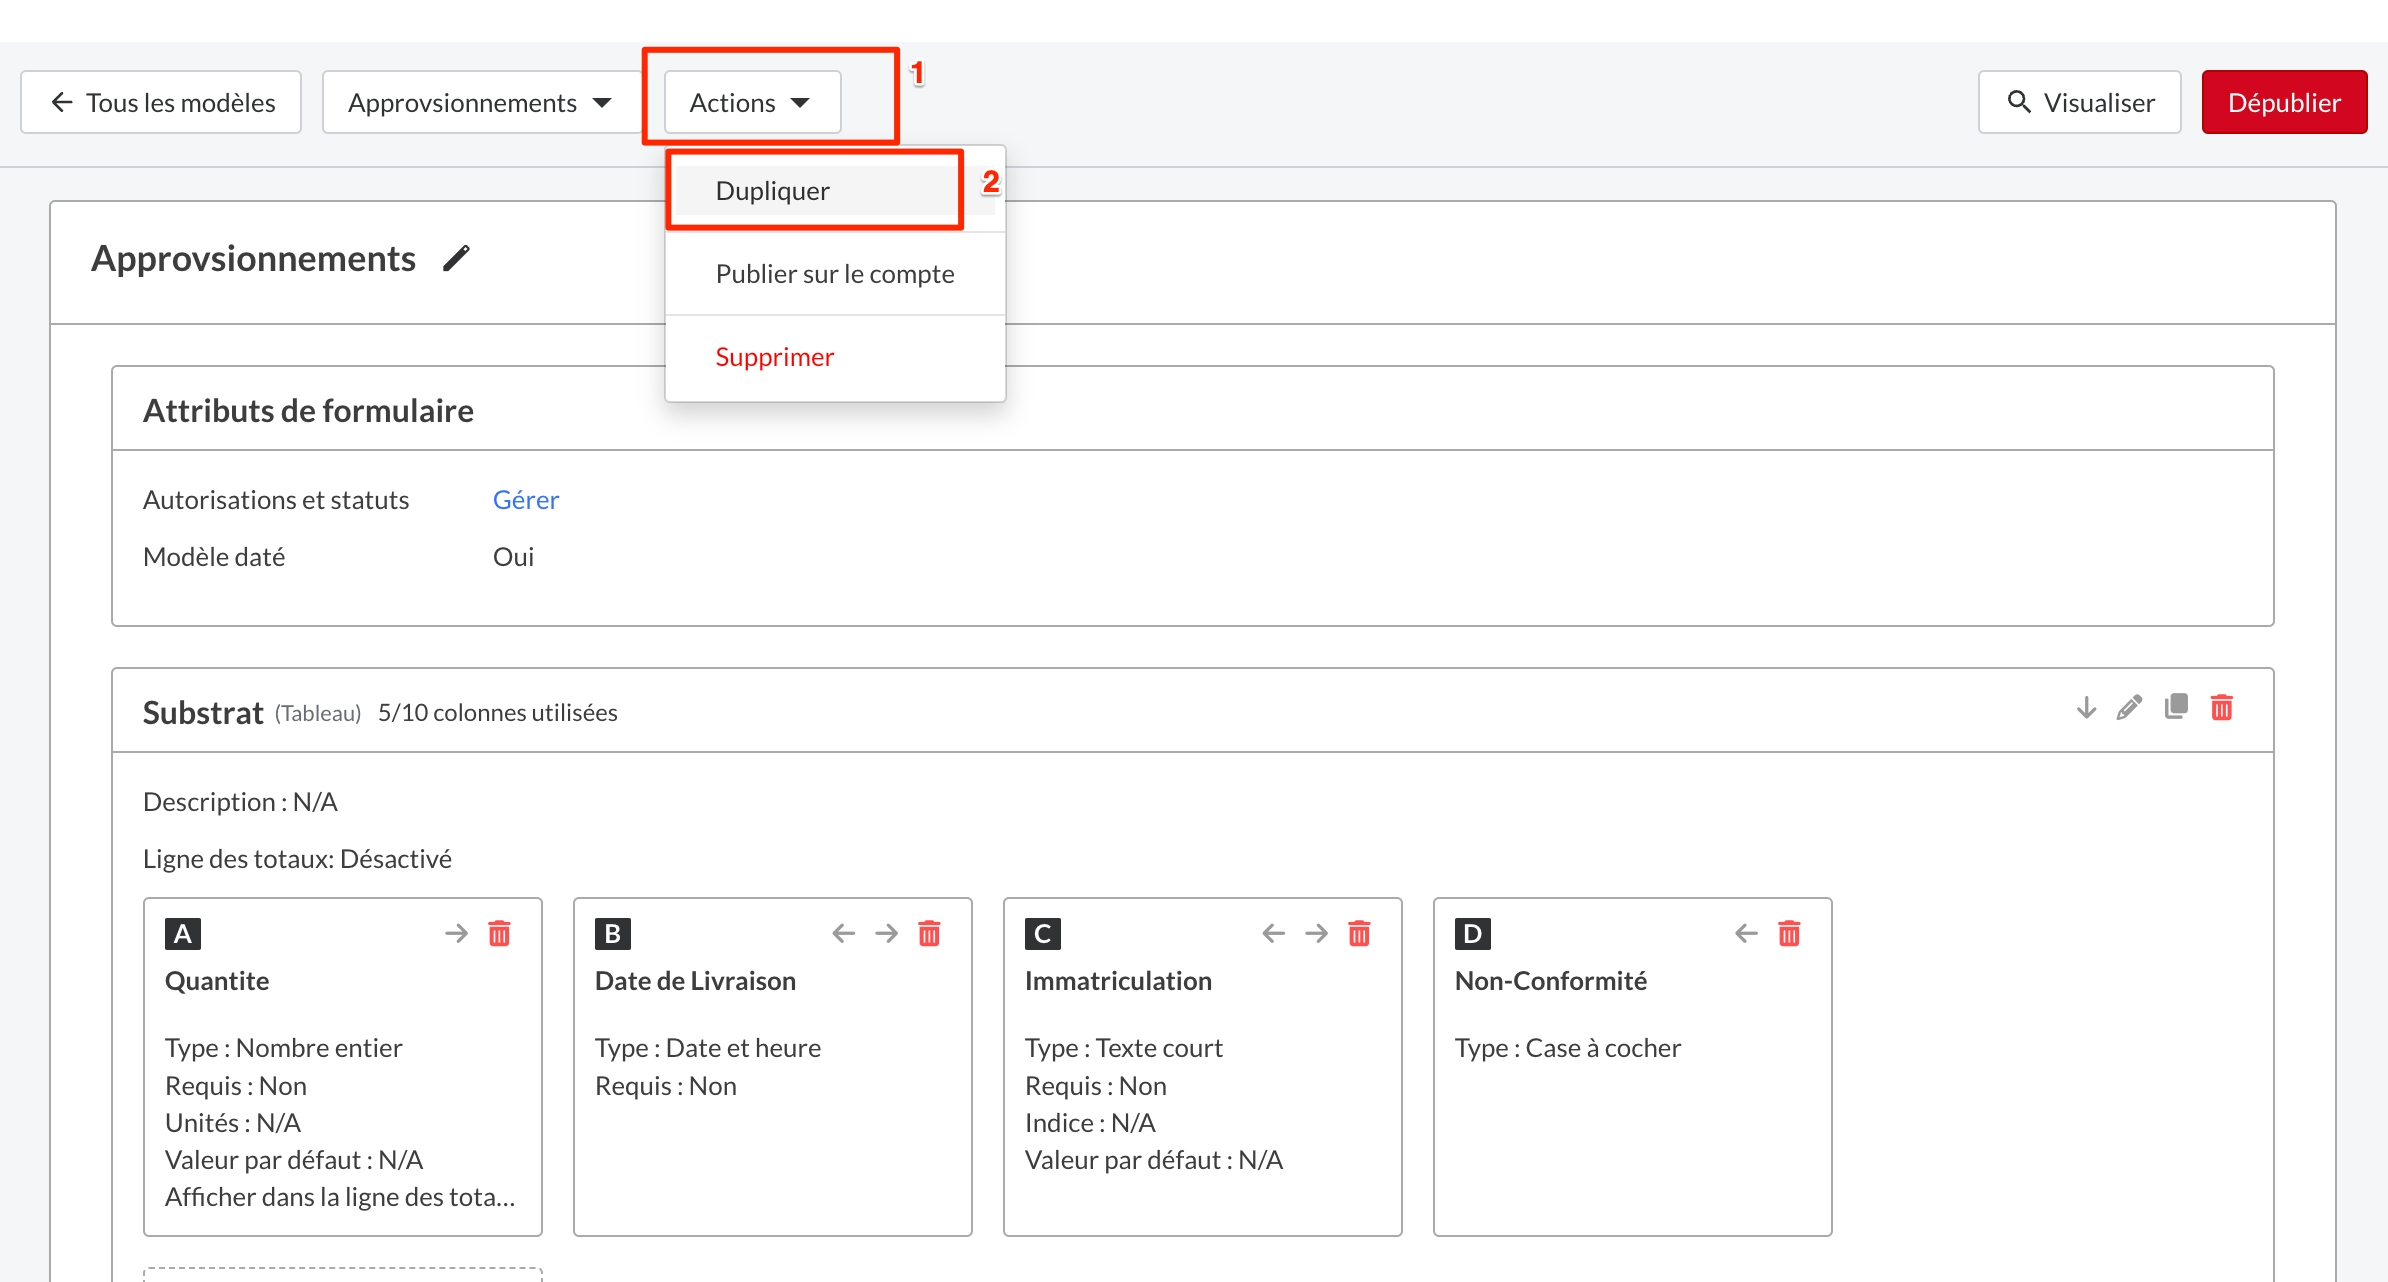This screenshot has height=1282, width=2388.
Task: Move Non-Conformité column to the left
Action: coord(1746,934)
